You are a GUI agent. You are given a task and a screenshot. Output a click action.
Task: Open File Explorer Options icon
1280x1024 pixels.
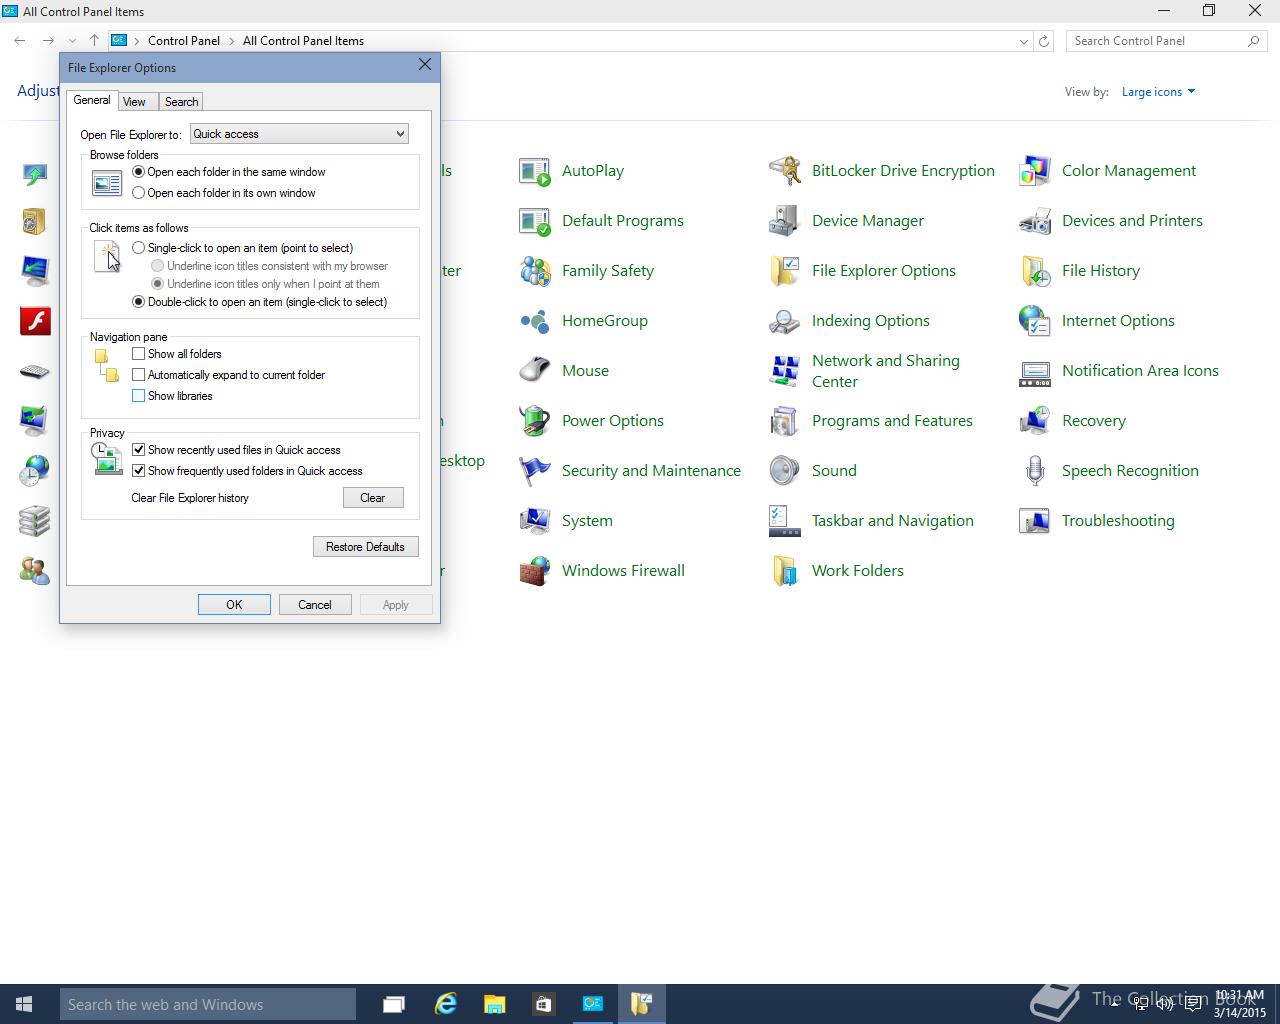tap(785, 271)
